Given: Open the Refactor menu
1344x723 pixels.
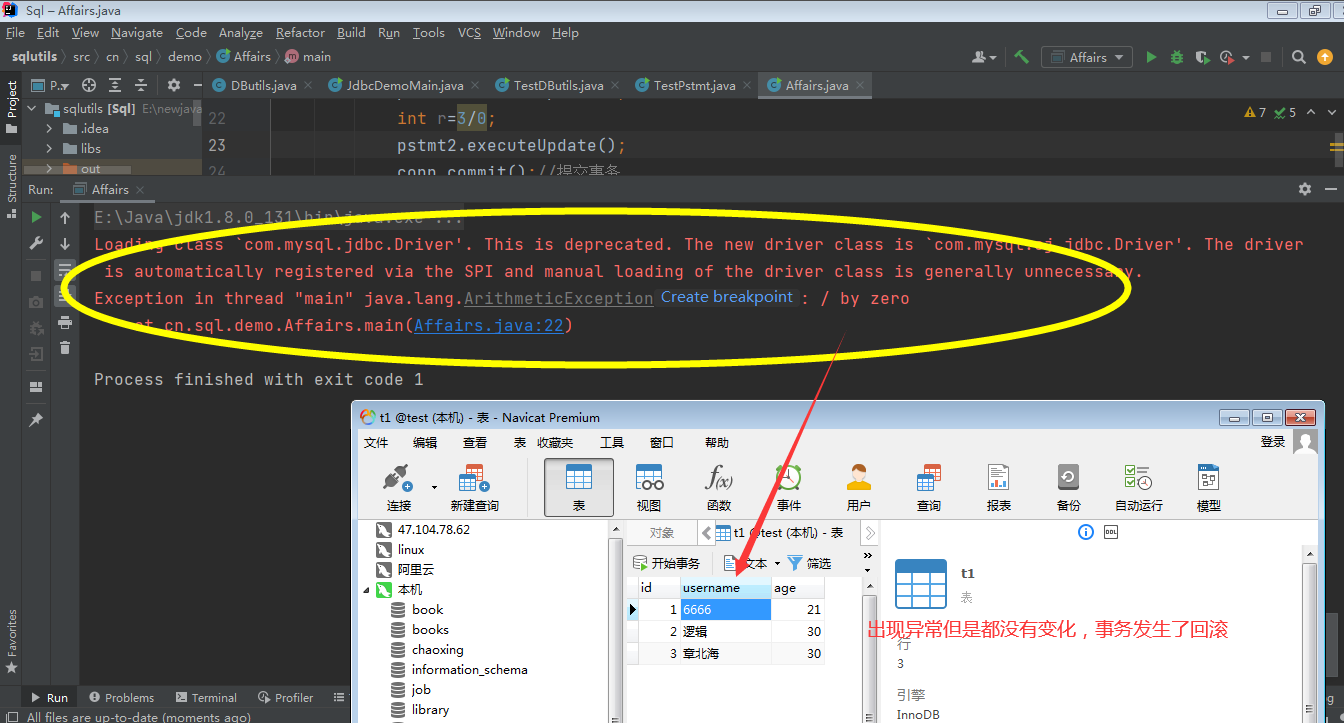Looking at the screenshot, I should coord(300,32).
